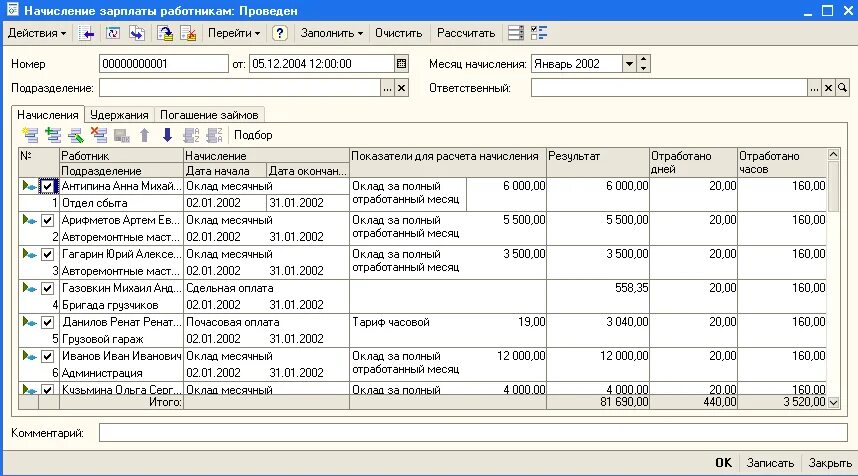Click the cancel posting icon with red X
The width and height of the screenshot is (858, 476).
click(188, 33)
